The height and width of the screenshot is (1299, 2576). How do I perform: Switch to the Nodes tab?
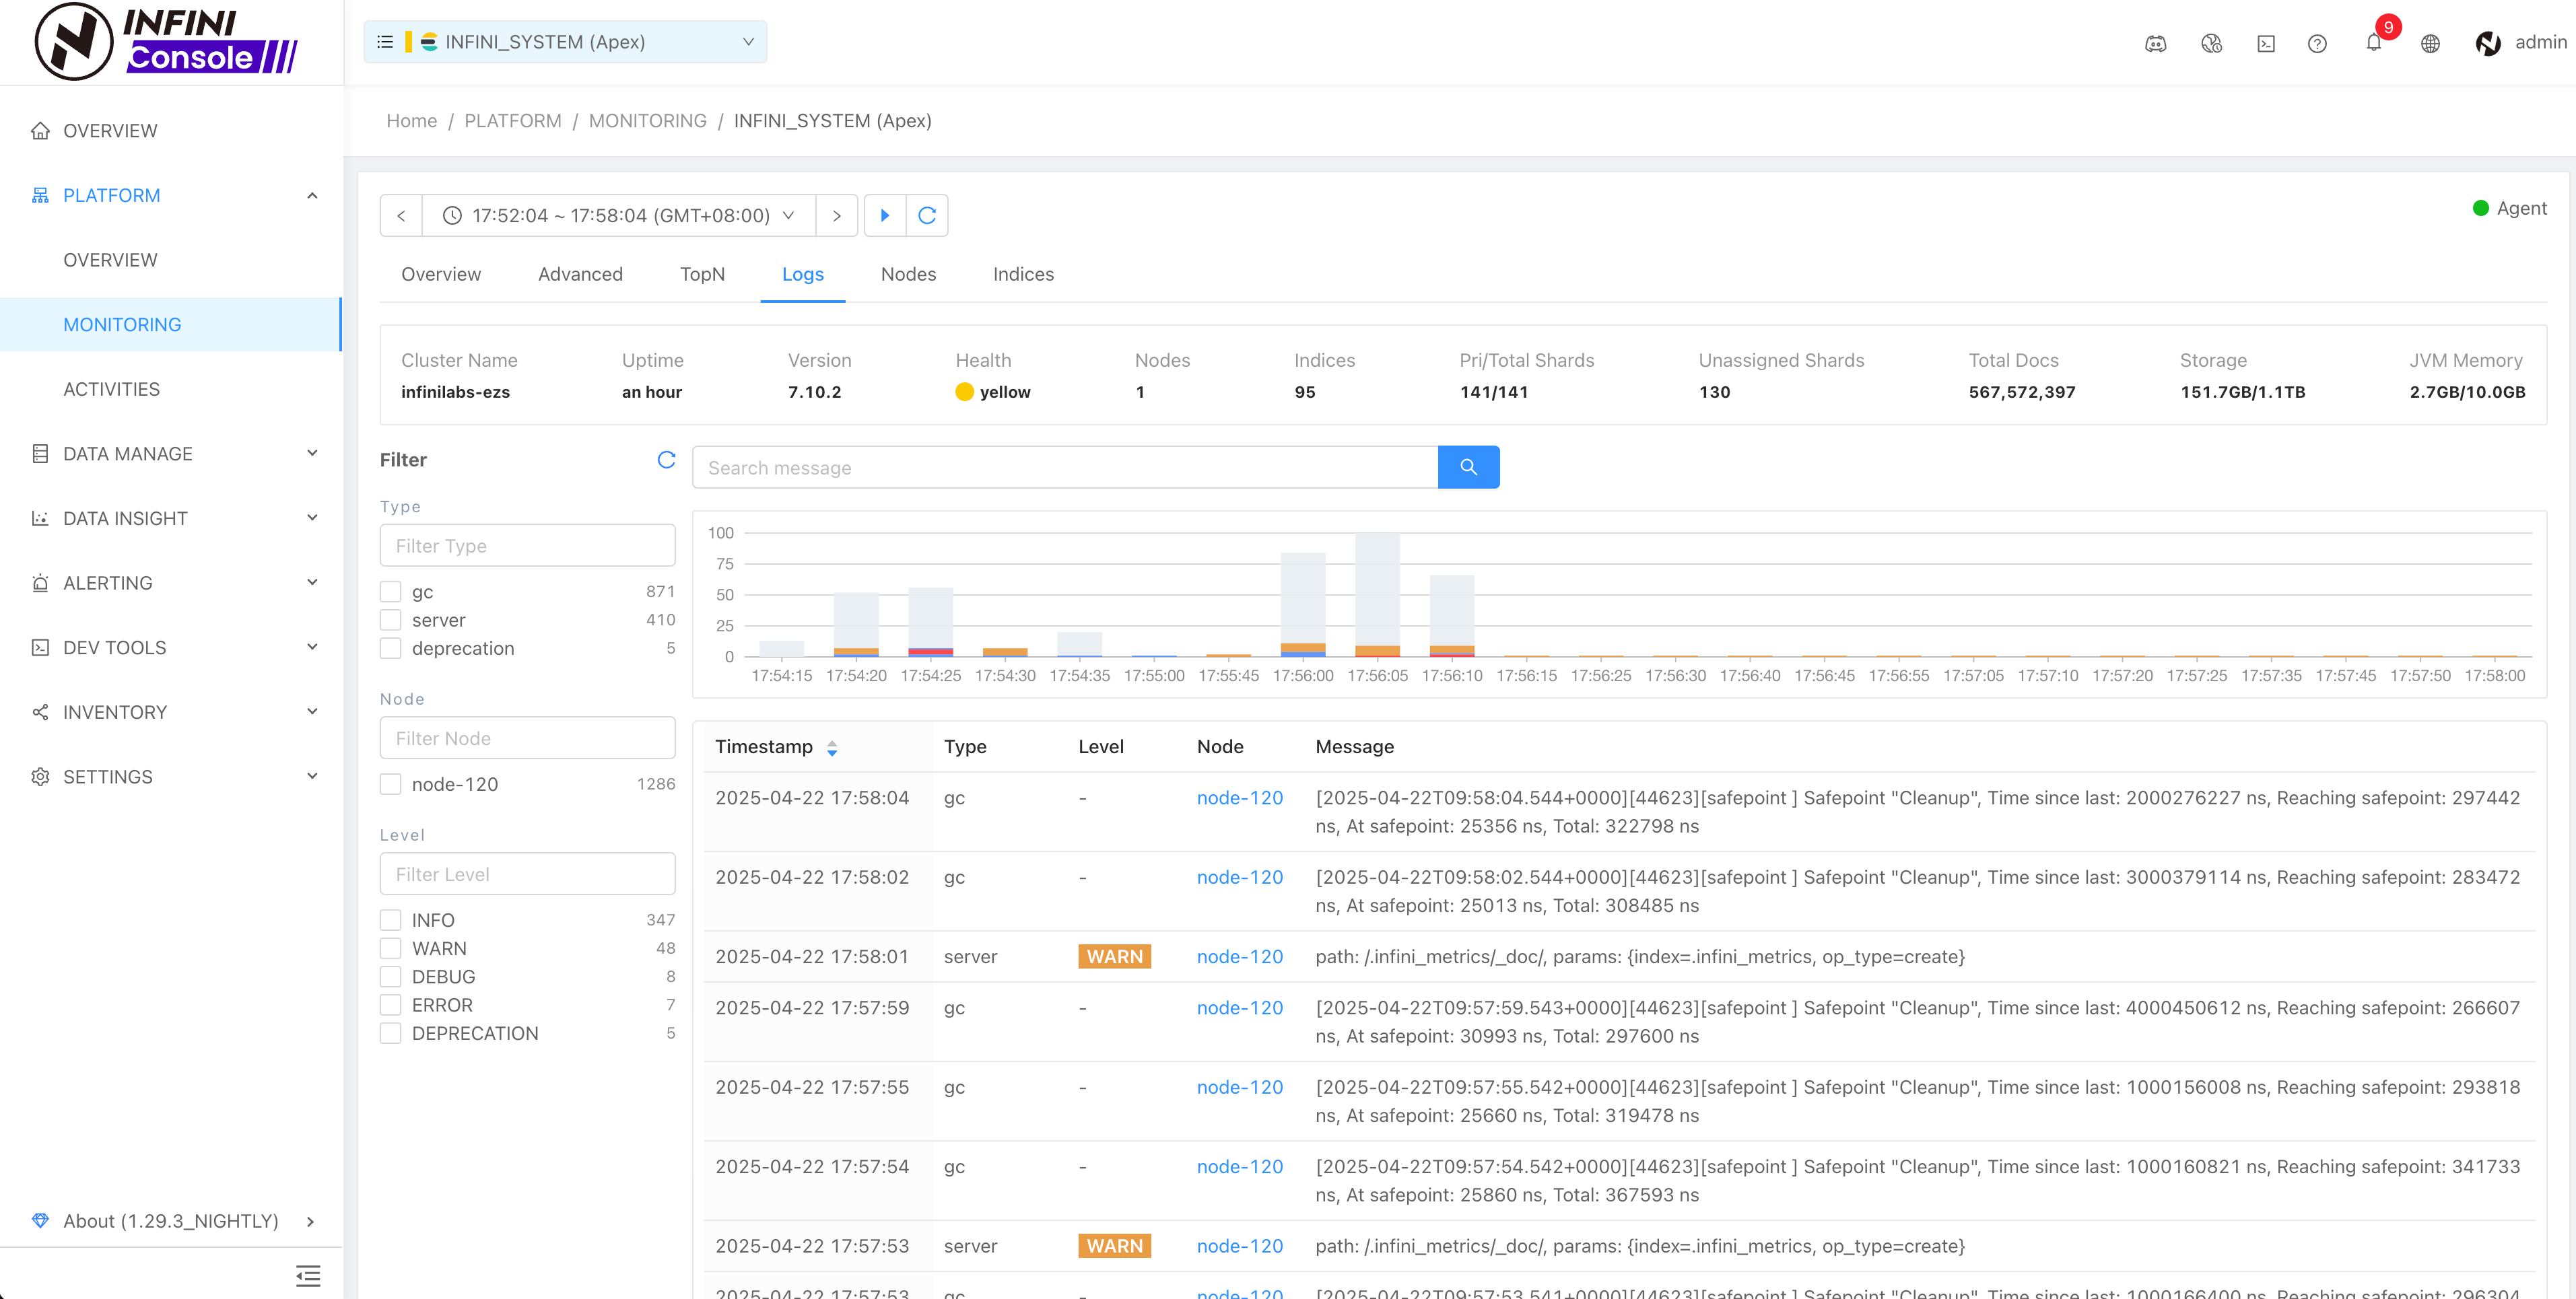pos(907,274)
